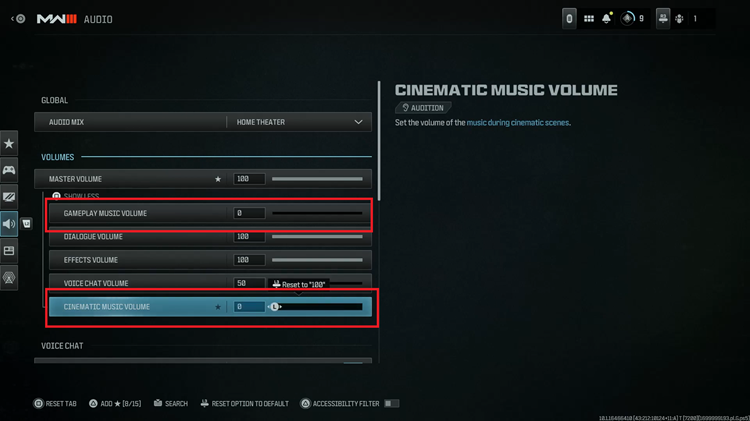This screenshot has width=750, height=421.
Task: Open the Network settings sidebar icon
Action: click(9, 277)
